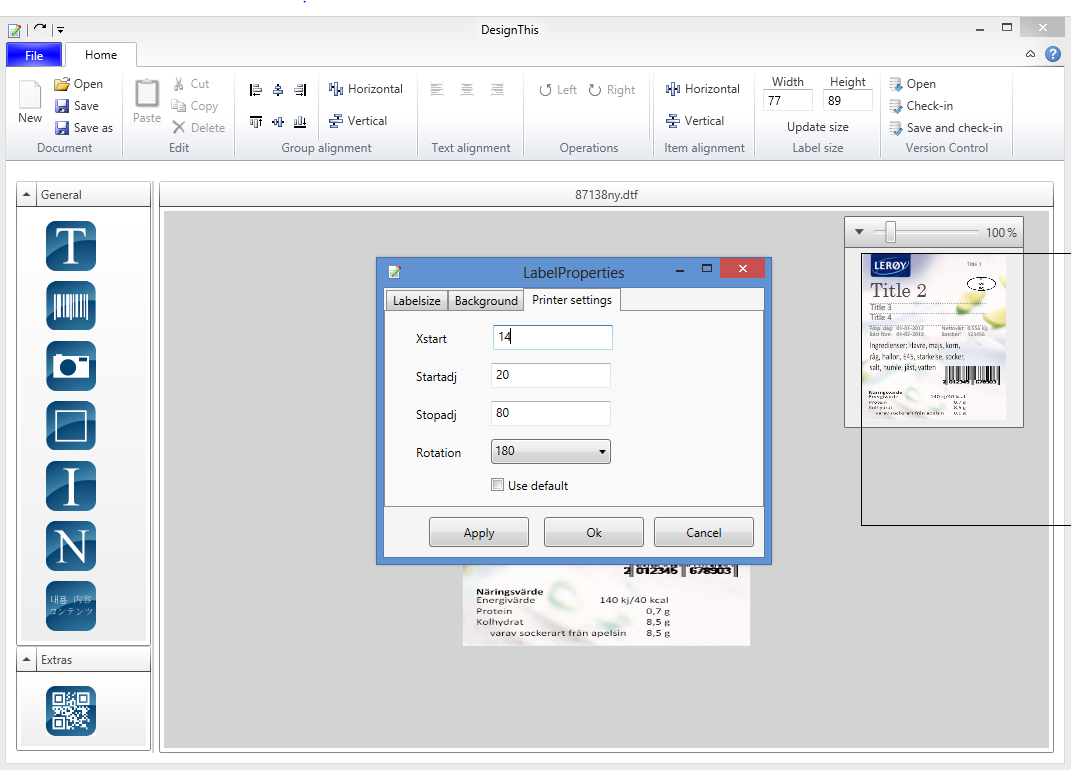This screenshot has width=1071, height=770.
Task: Expand the zoom panel dropdown arrow
Action: [859, 233]
